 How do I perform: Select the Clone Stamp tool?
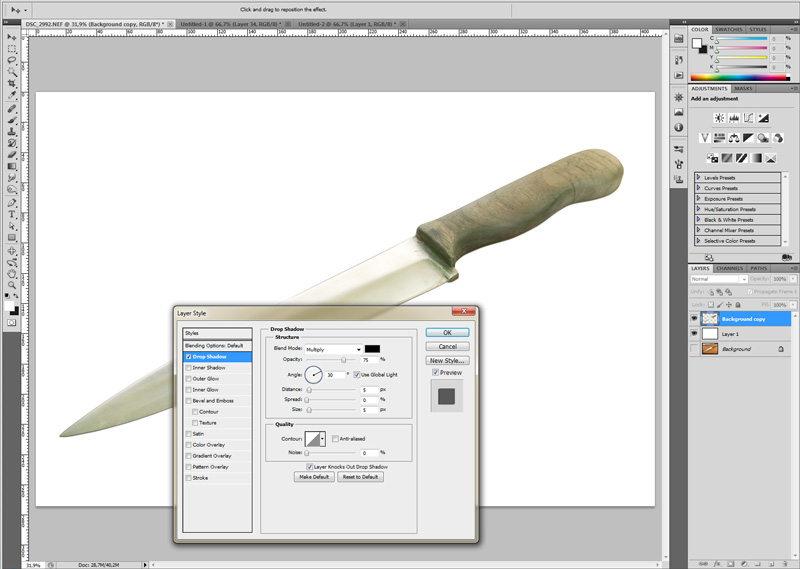tap(11, 131)
